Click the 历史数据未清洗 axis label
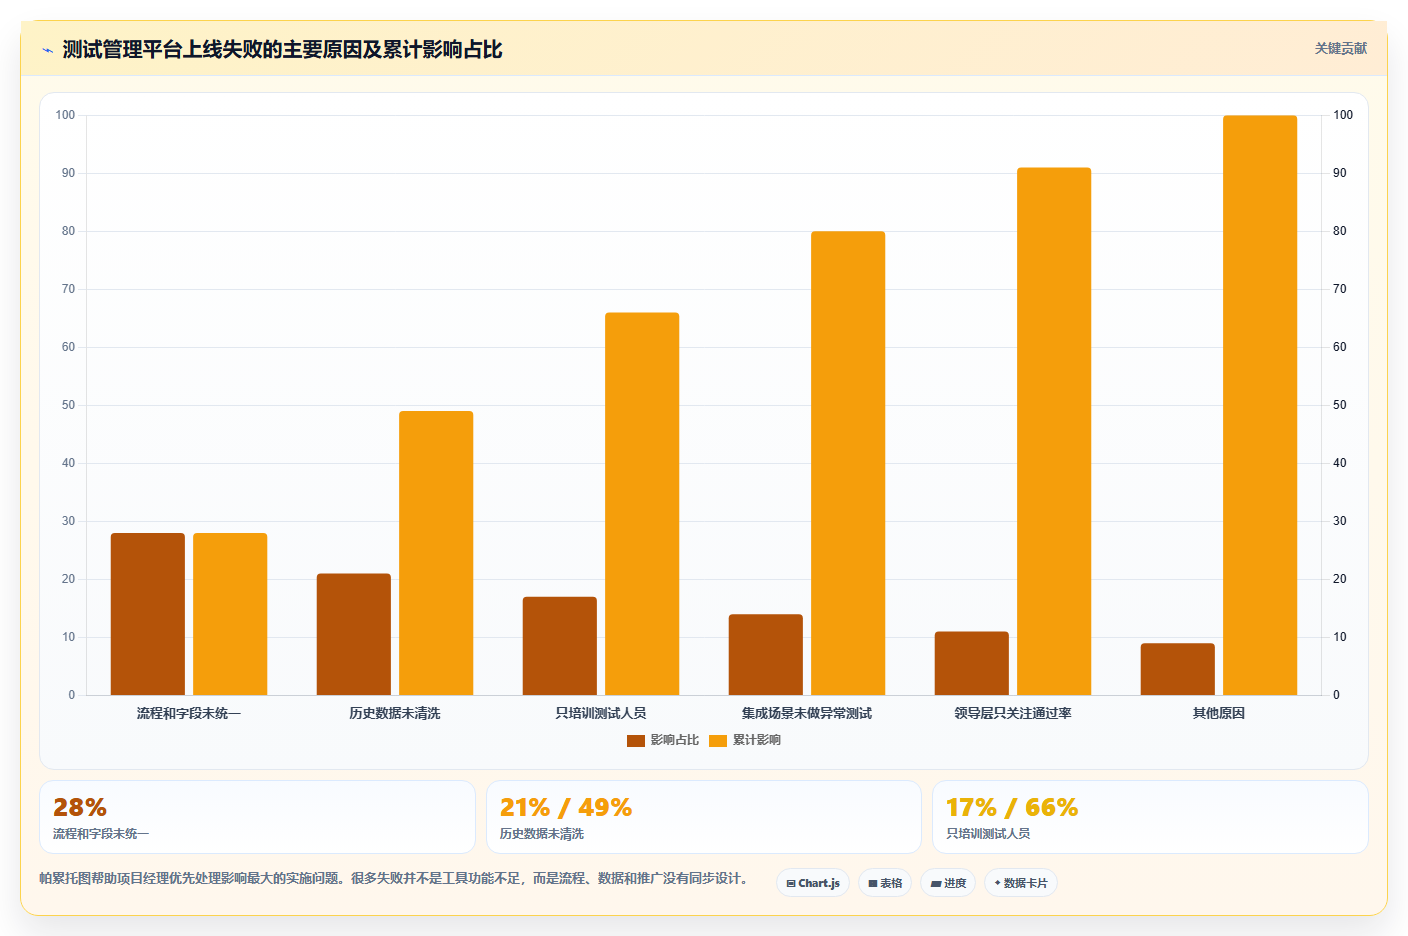The image size is (1408, 936). click(395, 713)
